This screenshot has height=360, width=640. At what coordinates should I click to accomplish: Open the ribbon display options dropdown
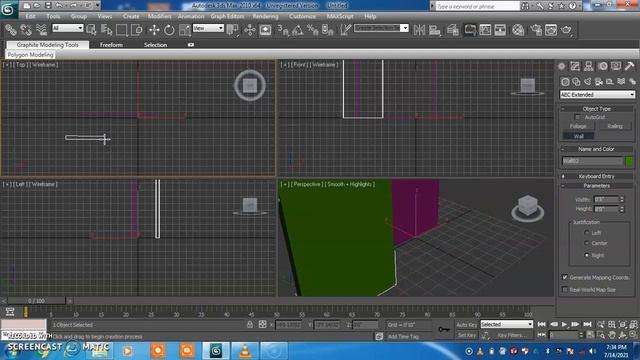(191, 45)
